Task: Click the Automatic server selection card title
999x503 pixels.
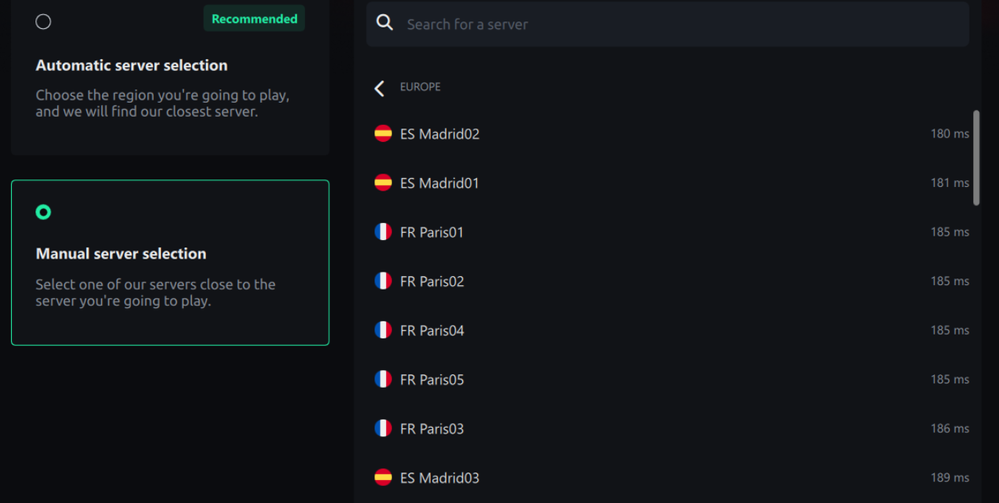Action: click(x=132, y=65)
